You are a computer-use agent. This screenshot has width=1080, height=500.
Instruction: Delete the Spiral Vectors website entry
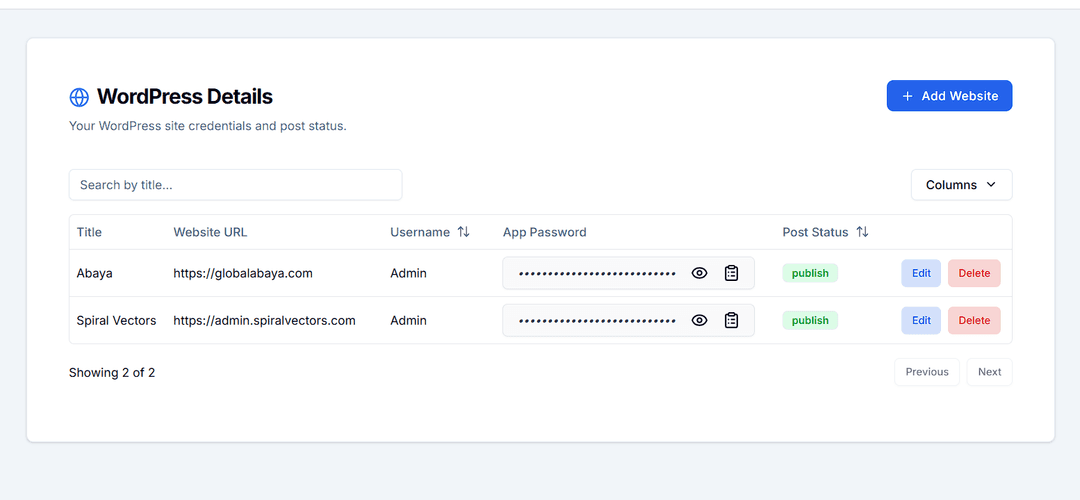click(974, 320)
